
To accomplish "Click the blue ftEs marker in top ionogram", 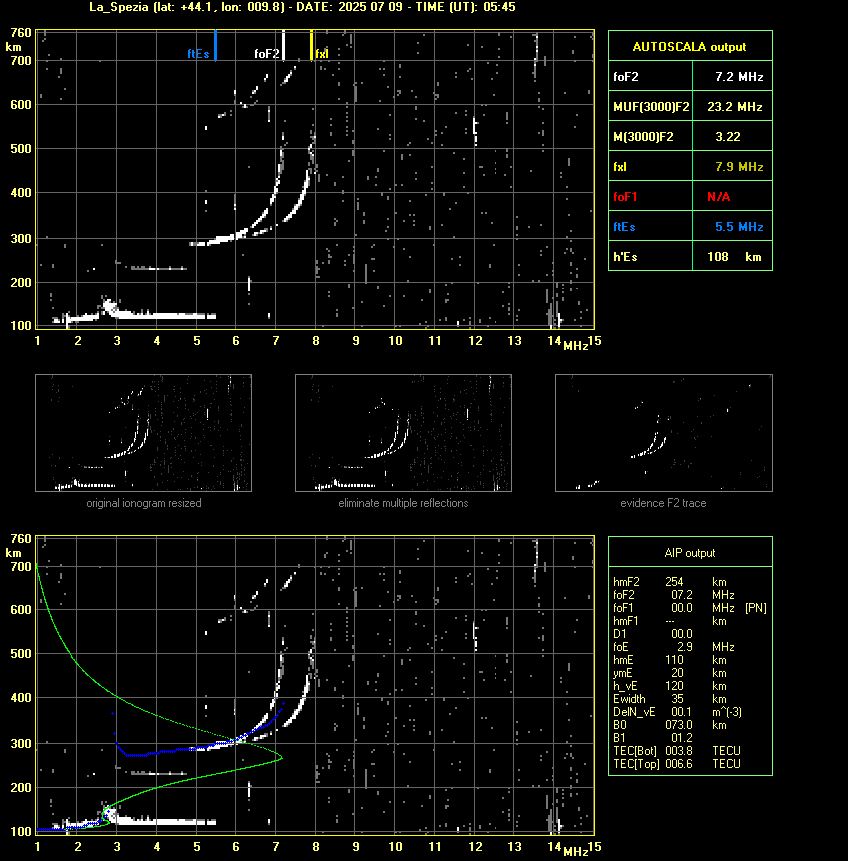I will point(215,45).
